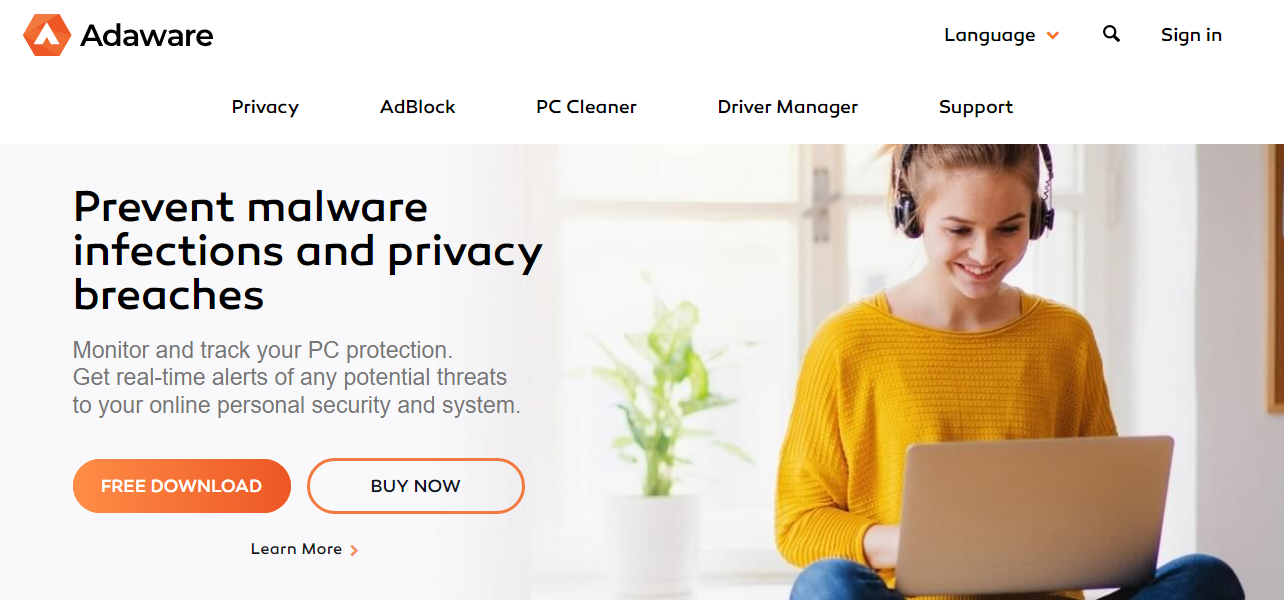Click the orange chevron beside Language
This screenshot has width=1284, height=600.
(x=1052, y=36)
